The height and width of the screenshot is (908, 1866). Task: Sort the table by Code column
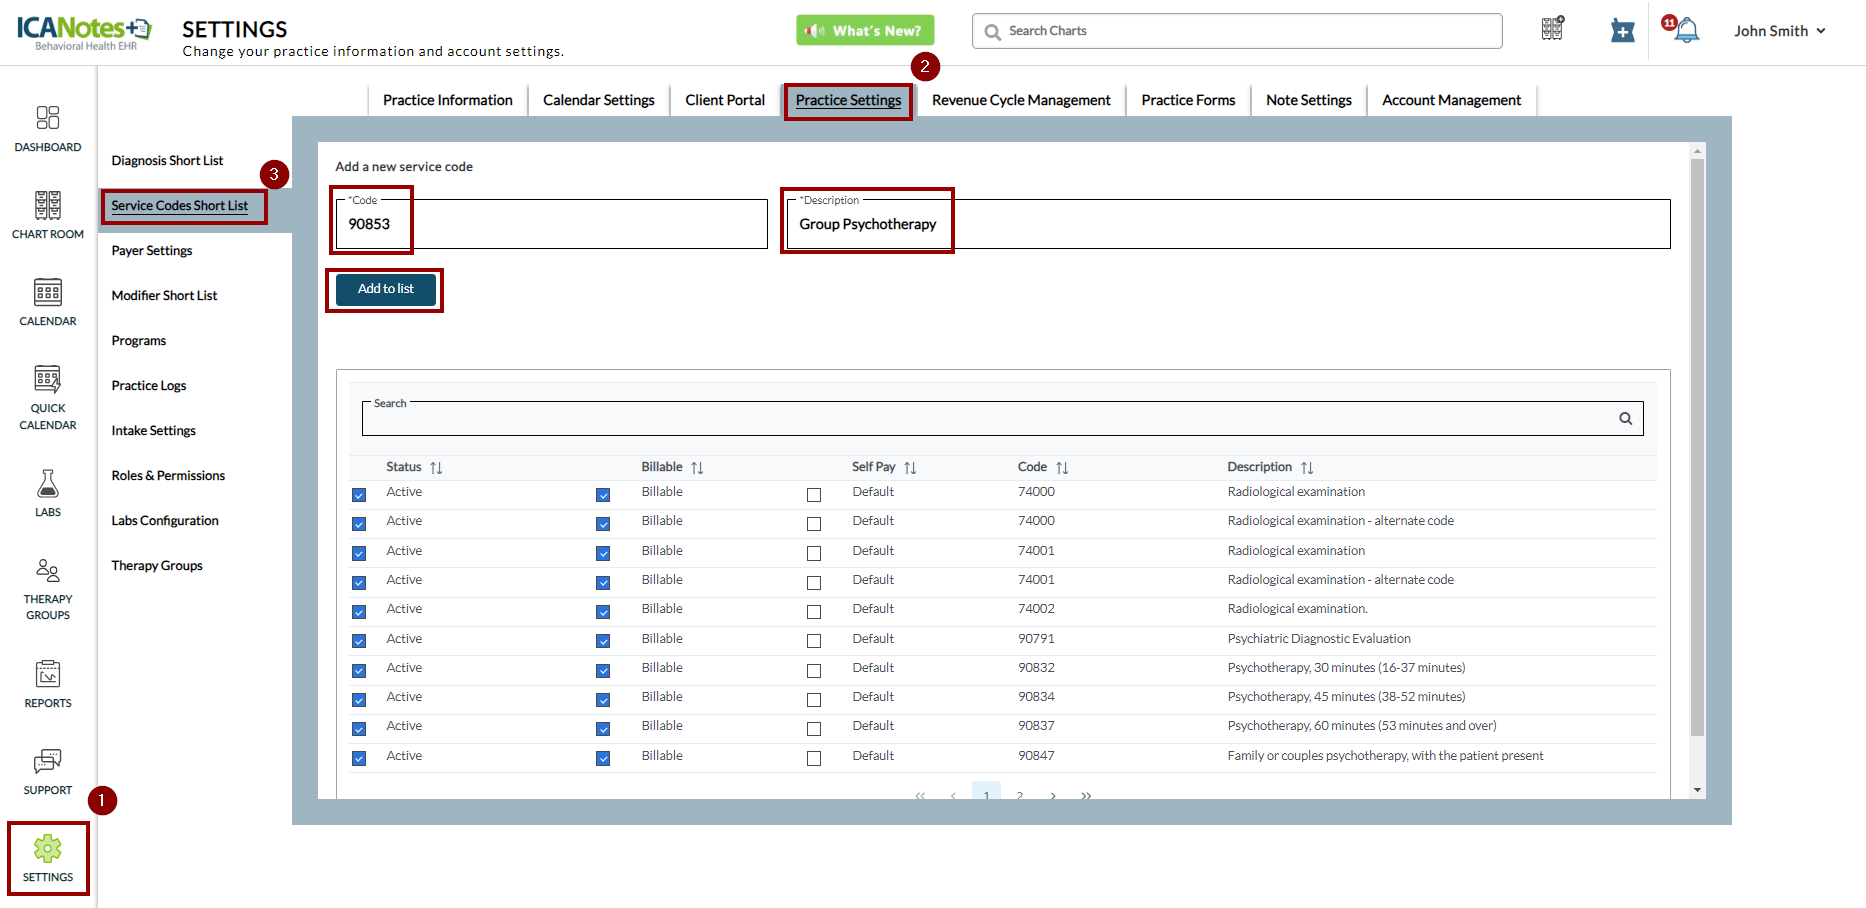[x=1062, y=468]
